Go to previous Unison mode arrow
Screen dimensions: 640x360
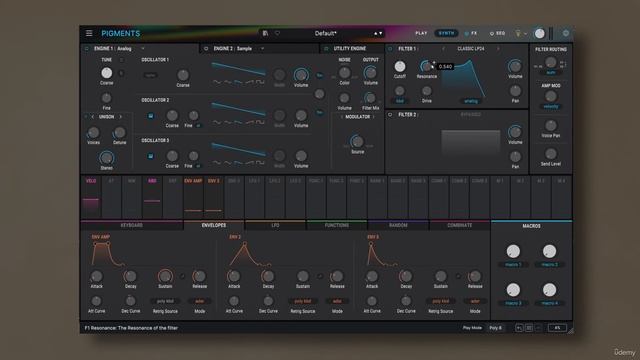pos(93,117)
